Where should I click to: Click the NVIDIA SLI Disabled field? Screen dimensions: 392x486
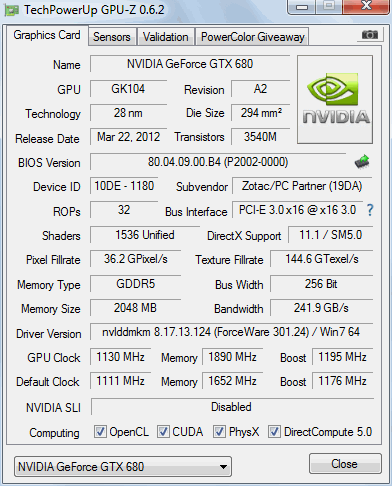click(x=232, y=407)
